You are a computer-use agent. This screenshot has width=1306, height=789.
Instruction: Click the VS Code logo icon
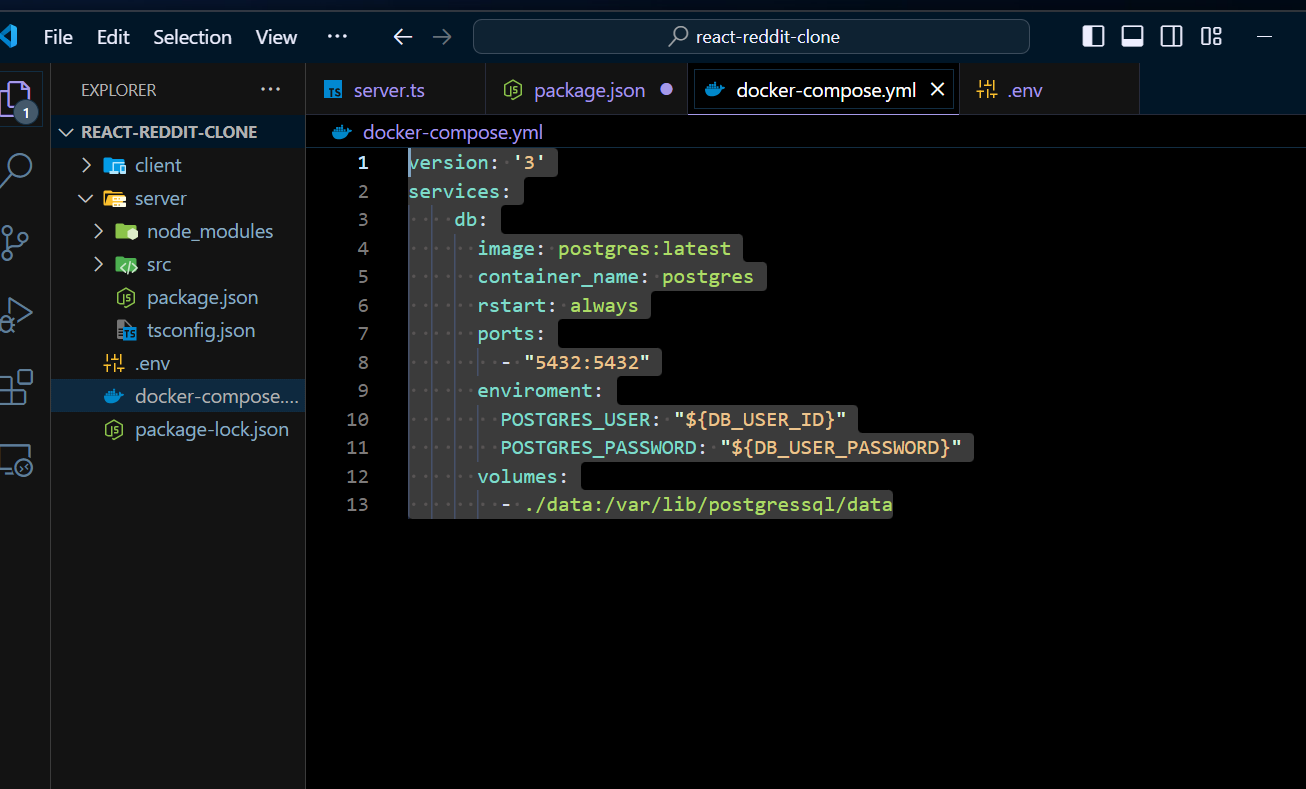tap(9, 37)
